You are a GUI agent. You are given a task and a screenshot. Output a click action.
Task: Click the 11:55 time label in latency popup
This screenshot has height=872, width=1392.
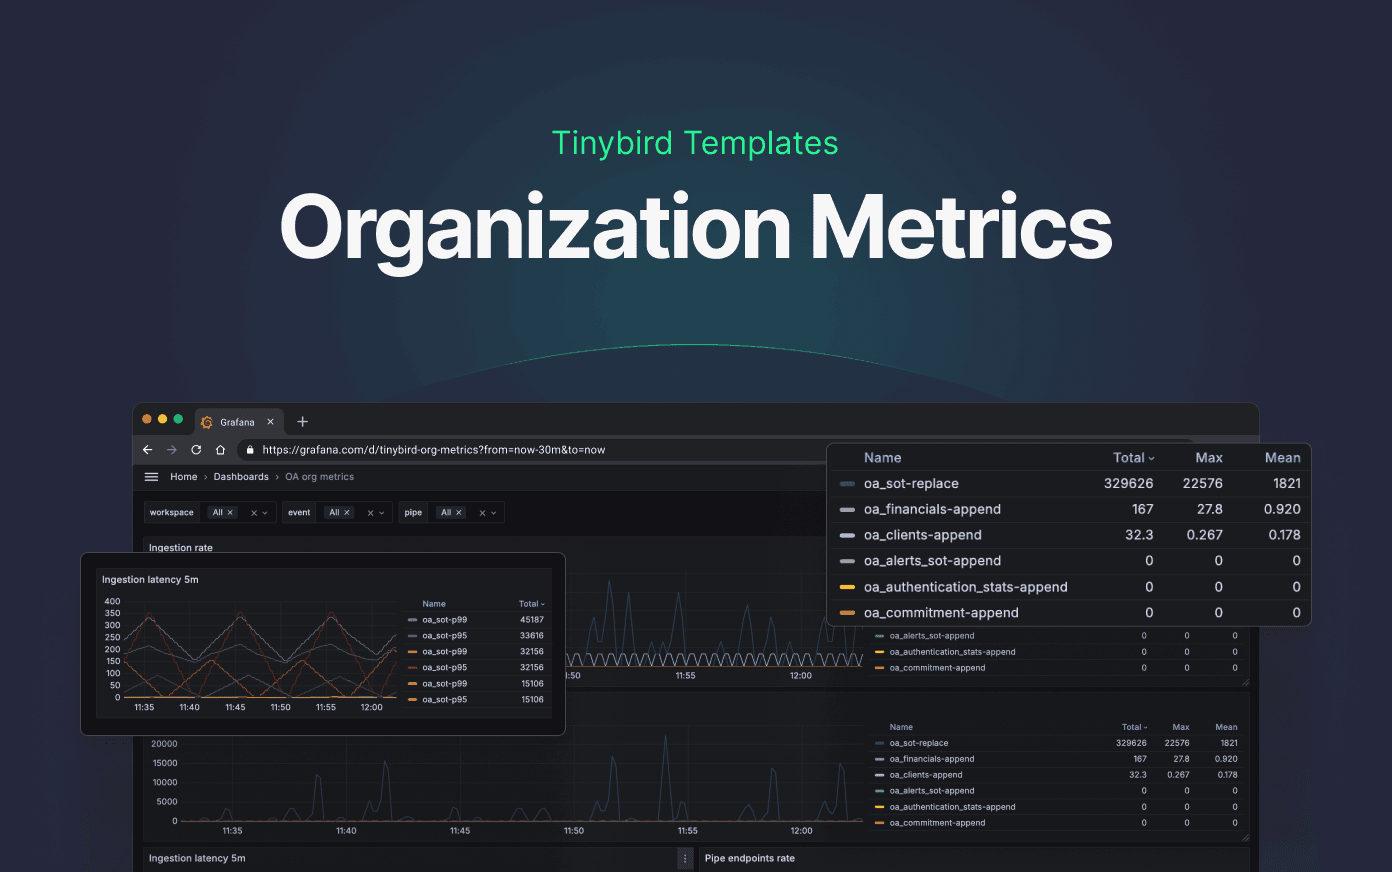pyautogui.click(x=326, y=708)
